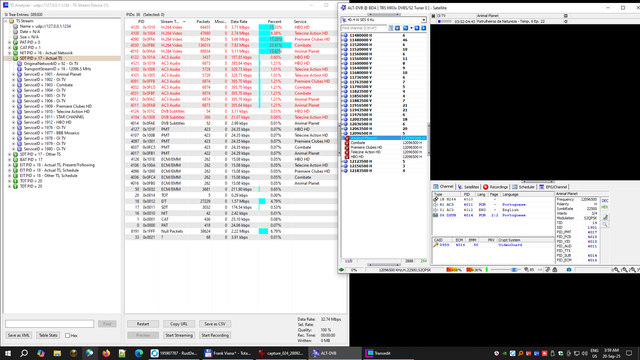The width and height of the screenshot is (640, 360).
Task: Select PID 8191 Null Packets row
Action: tap(232, 231)
